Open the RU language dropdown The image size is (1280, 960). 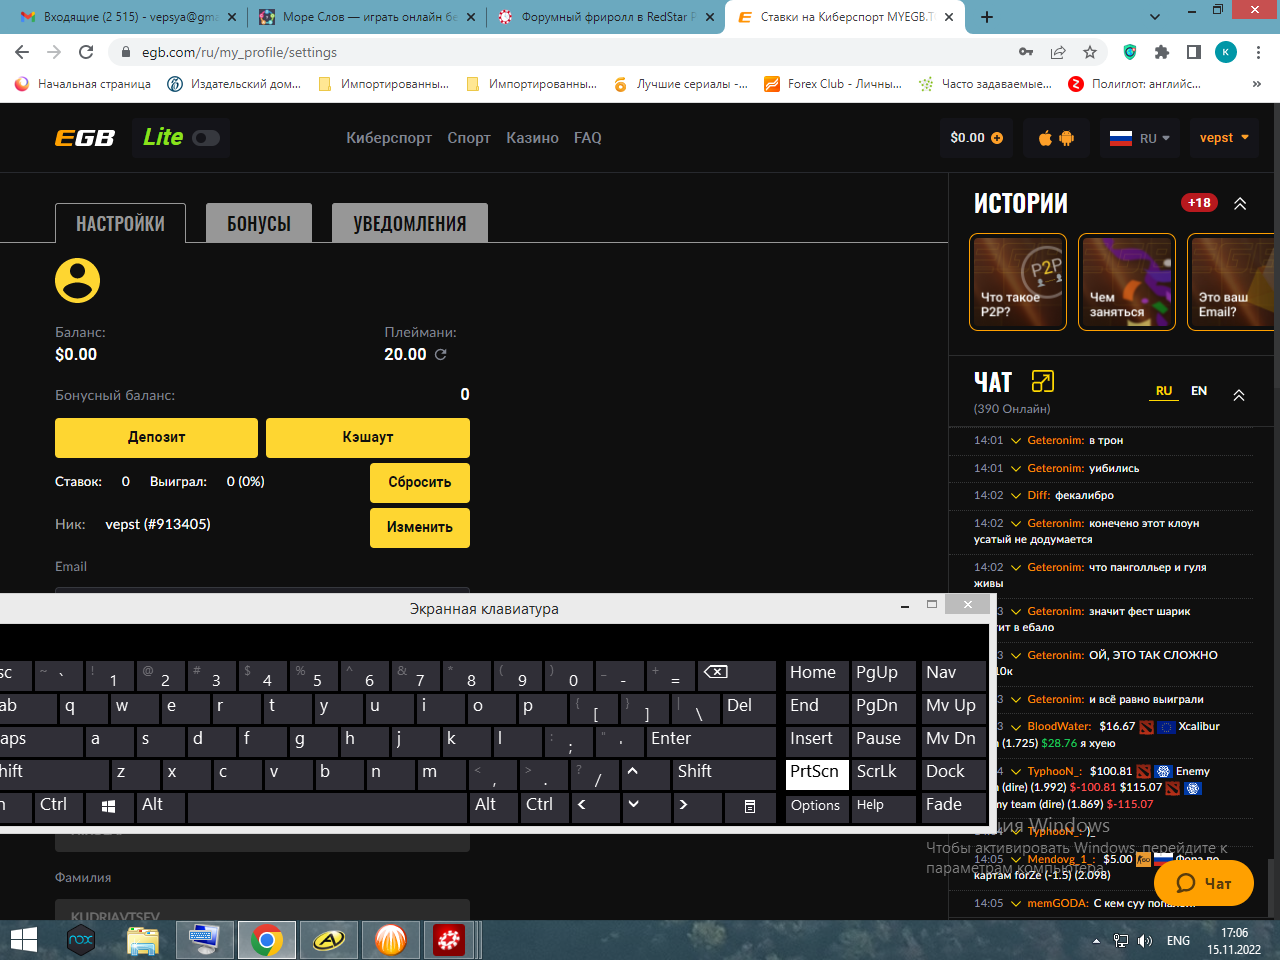[1140, 138]
